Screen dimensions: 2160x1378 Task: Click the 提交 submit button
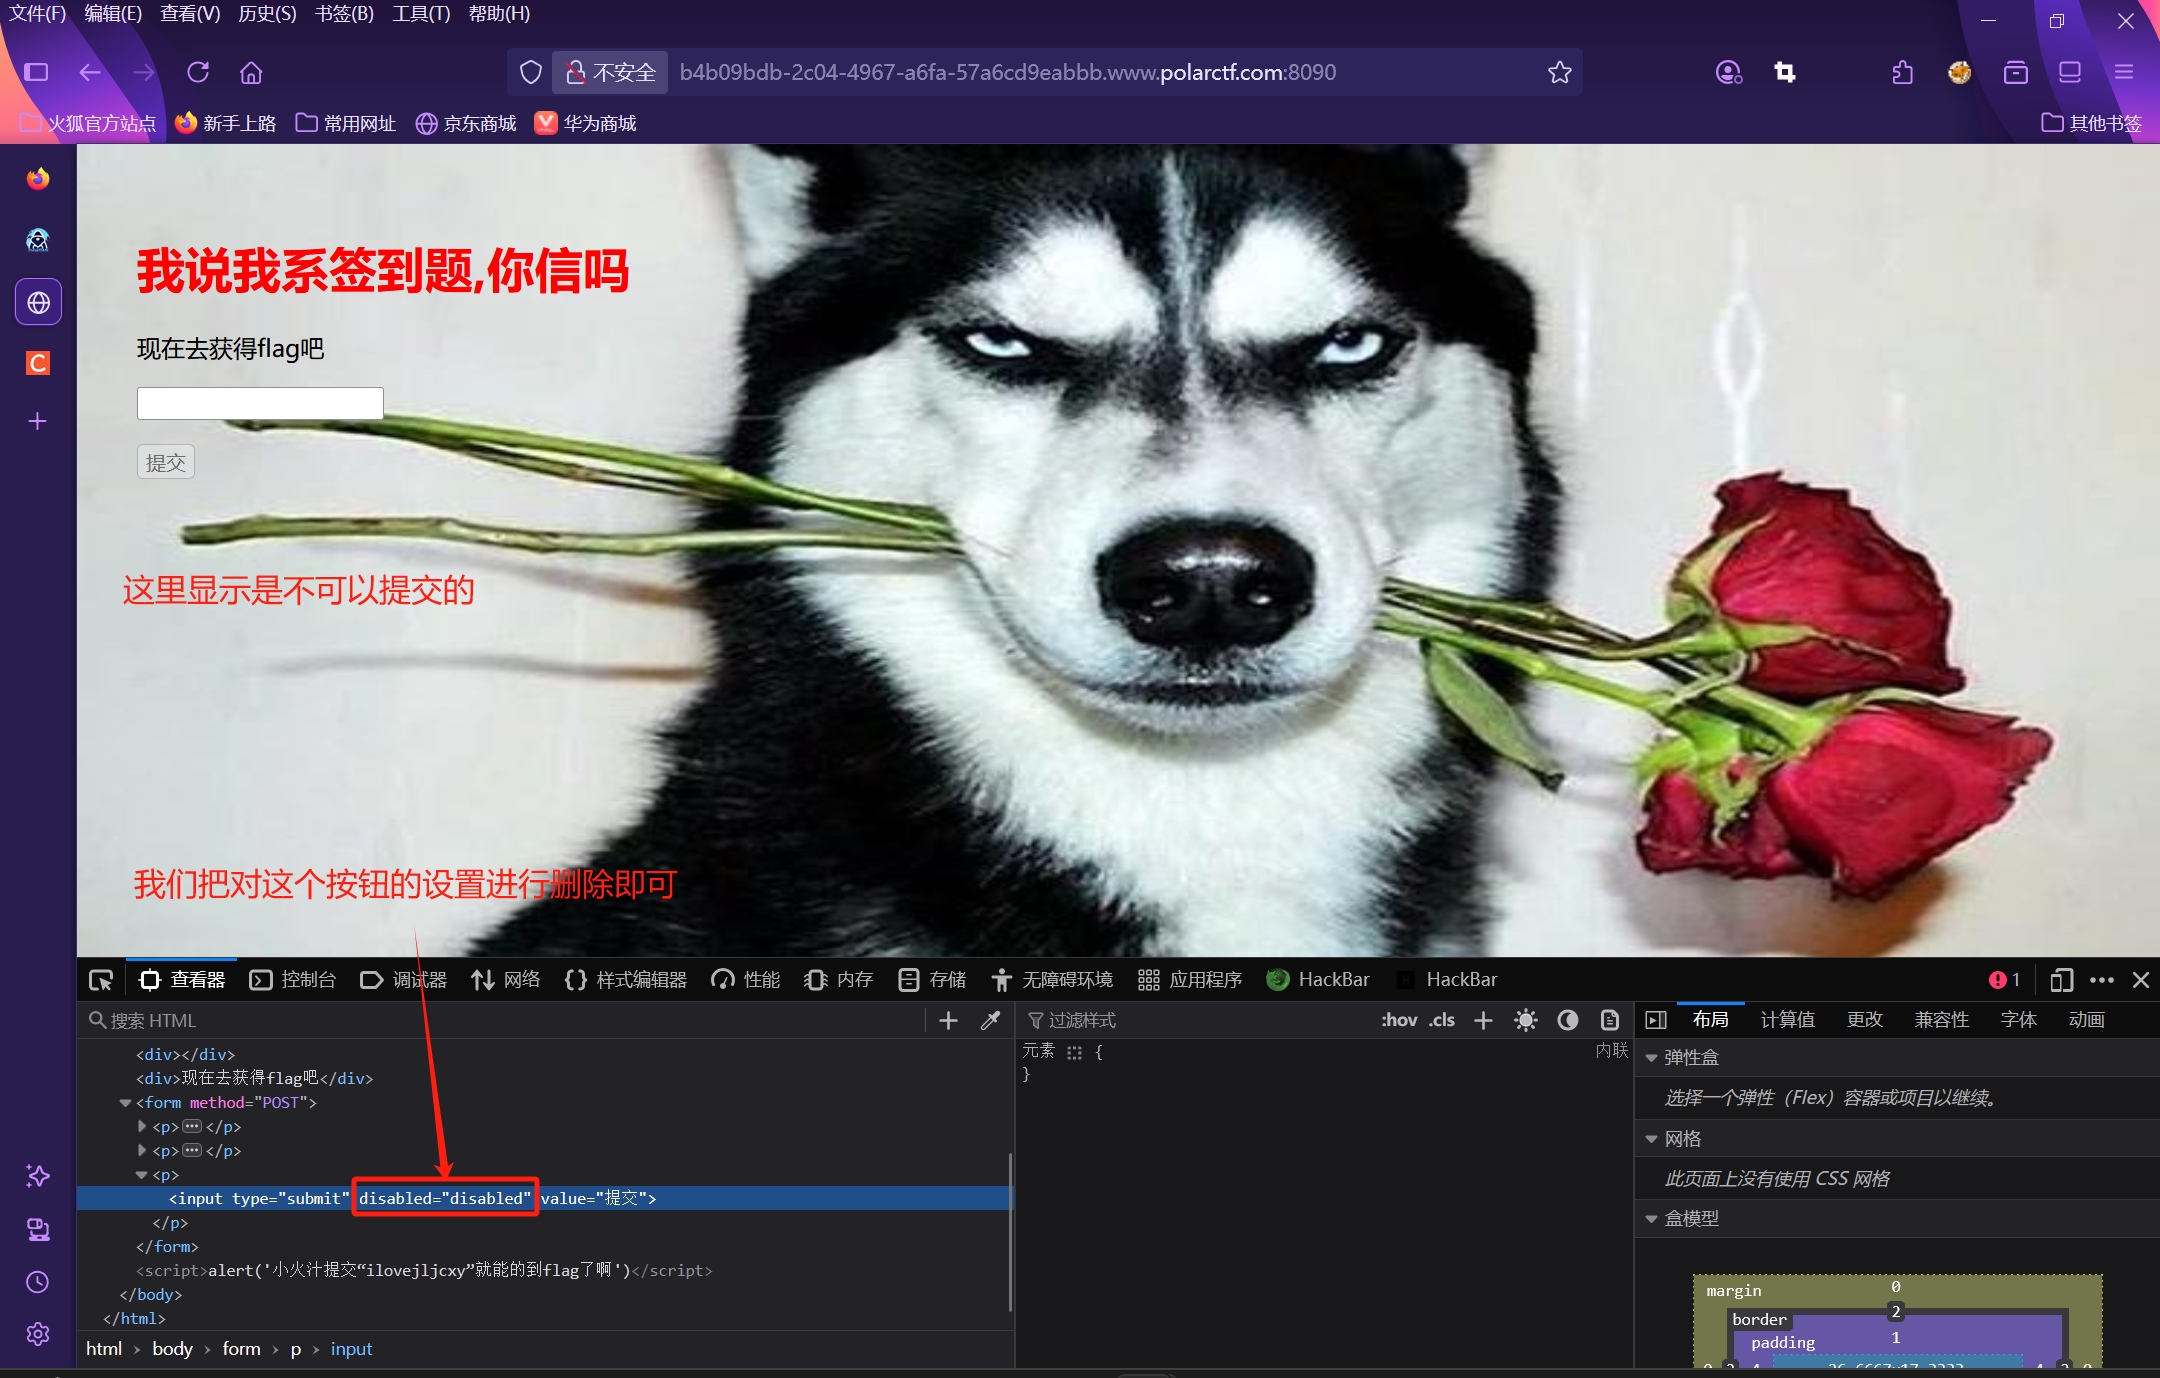165,463
